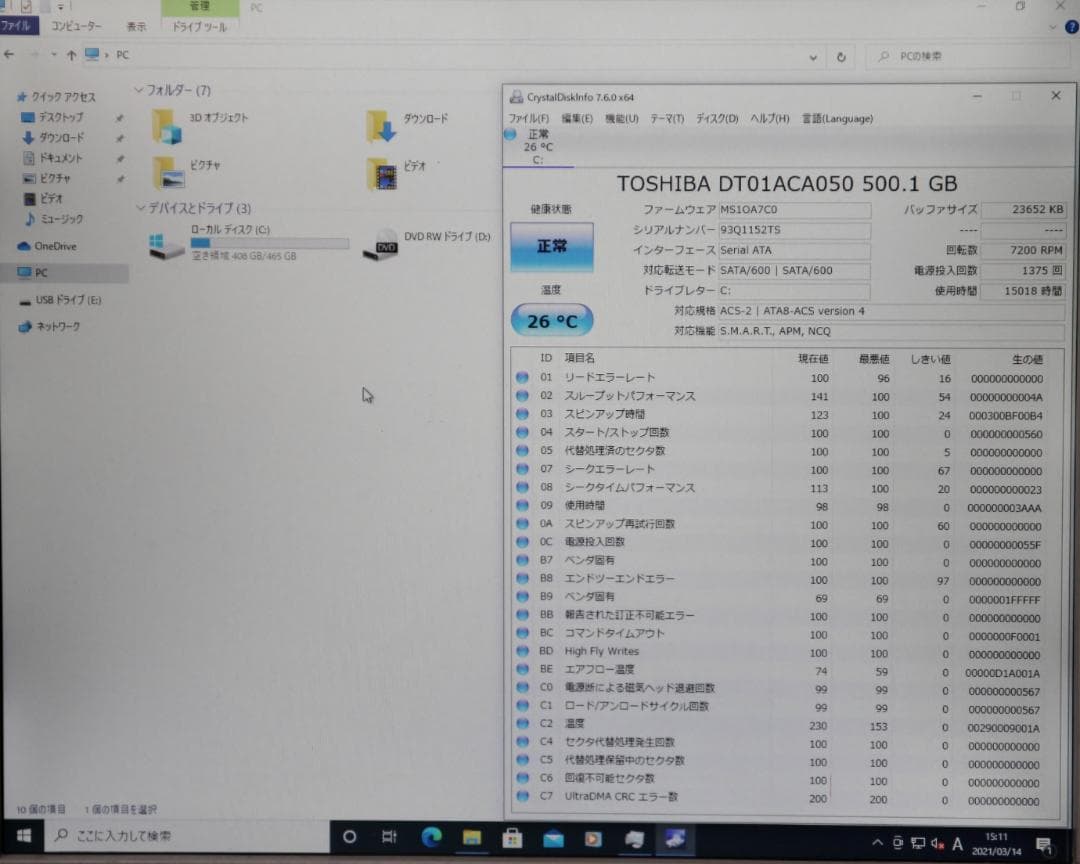Viewport: 1080px width, 864px height.
Task: Open the ファイル tab in Explorer ribbon
Action: 16,26
